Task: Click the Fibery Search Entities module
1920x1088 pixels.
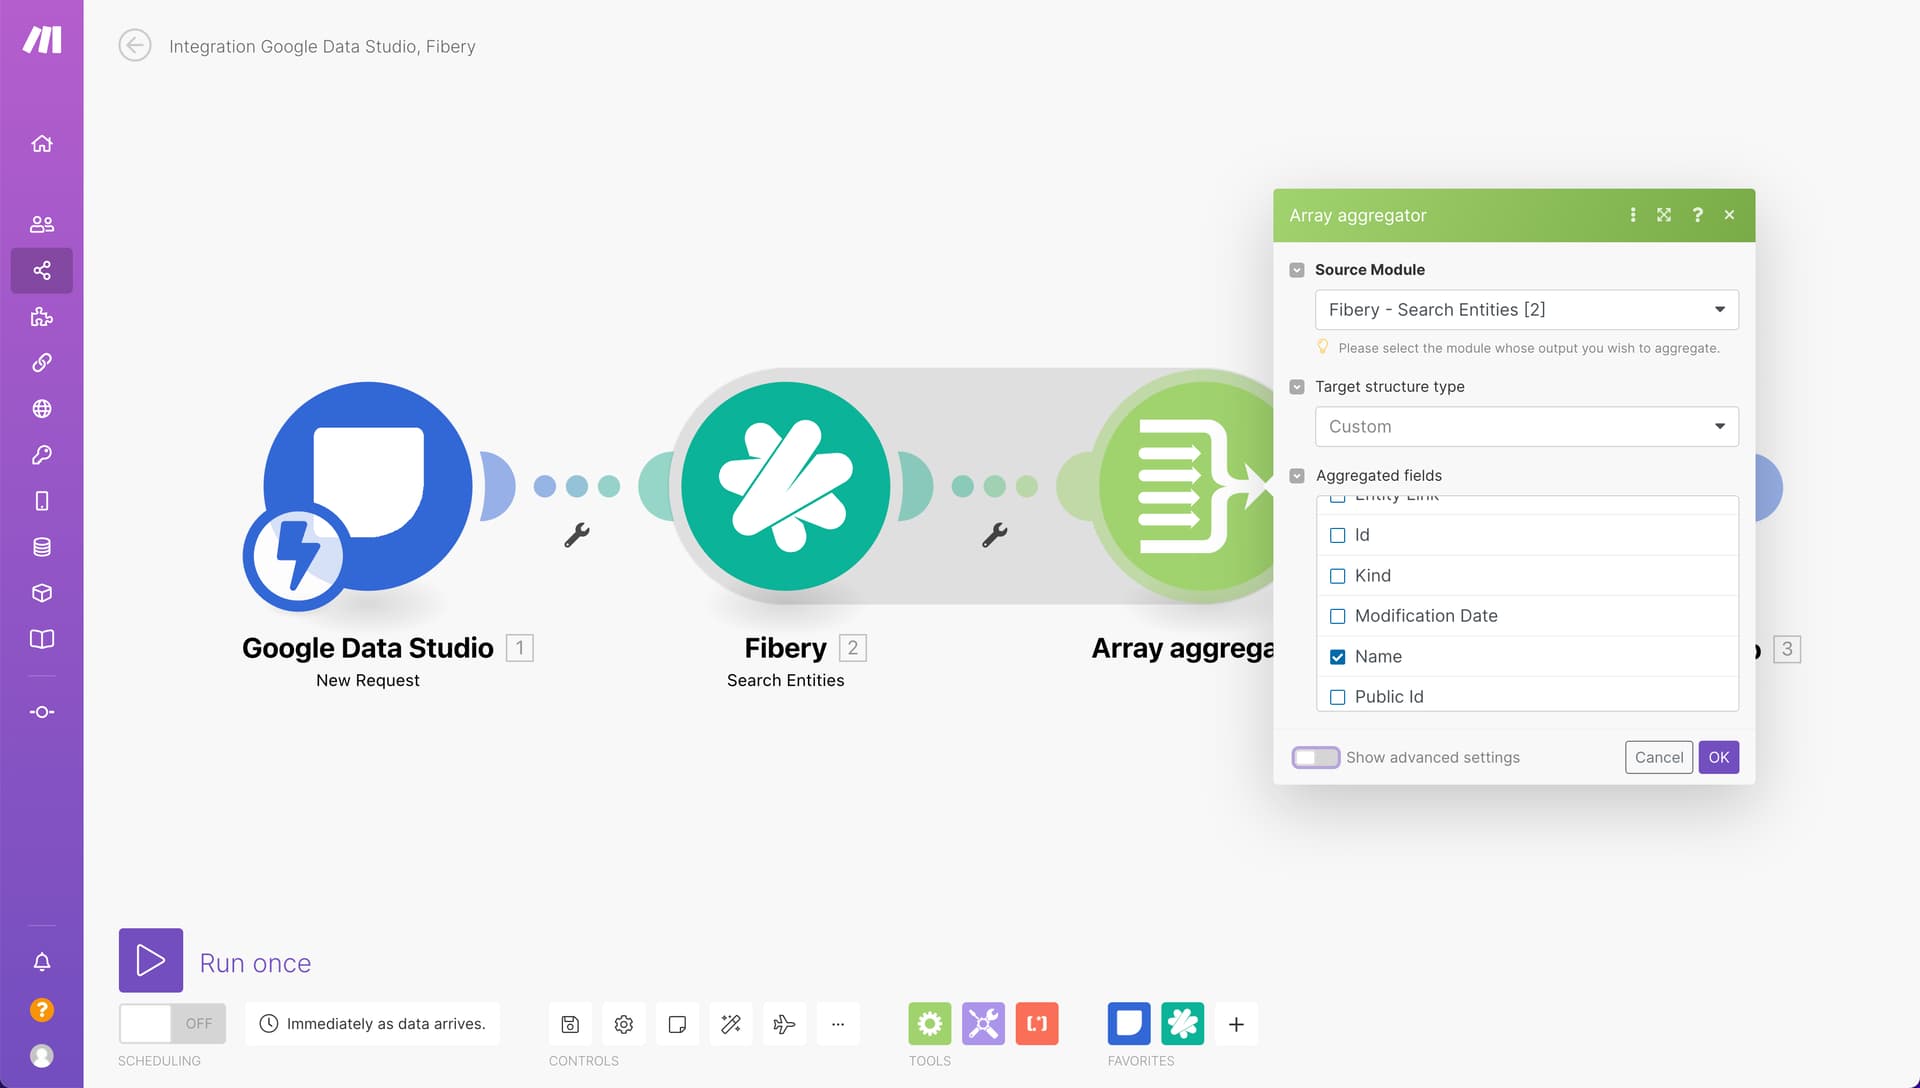Action: (x=786, y=487)
